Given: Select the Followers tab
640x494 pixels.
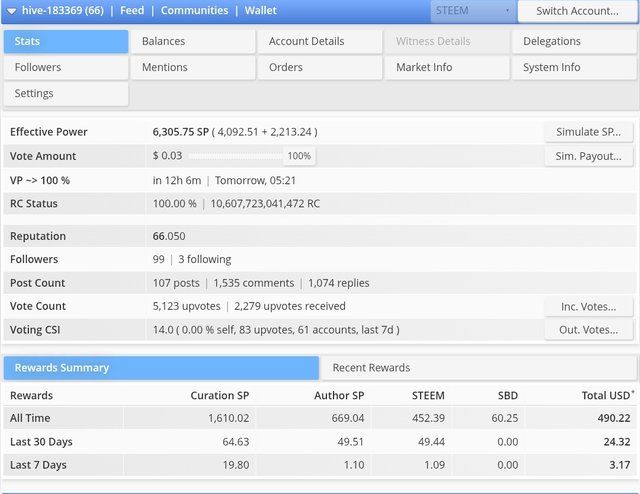Looking at the screenshot, I should 66,67.
